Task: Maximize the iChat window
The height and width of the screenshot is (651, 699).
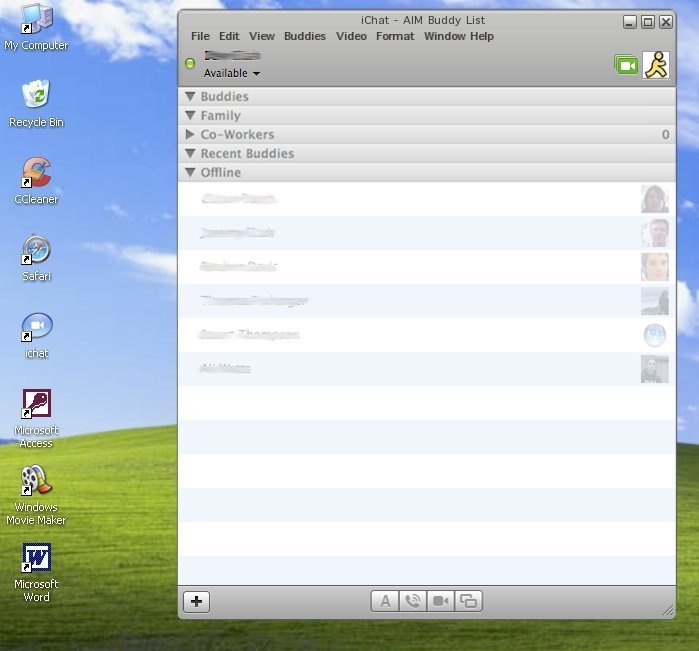Action: point(648,22)
